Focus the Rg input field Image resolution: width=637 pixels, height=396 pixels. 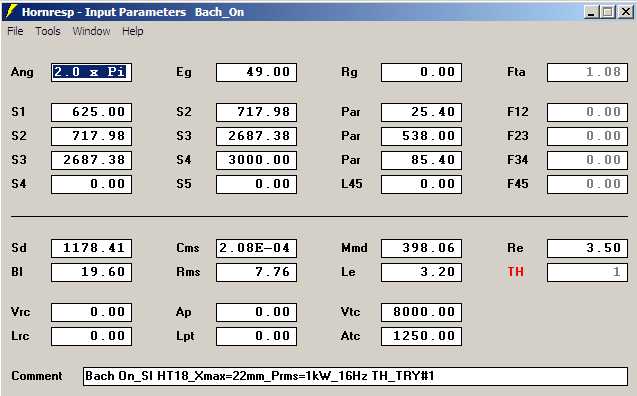421,72
